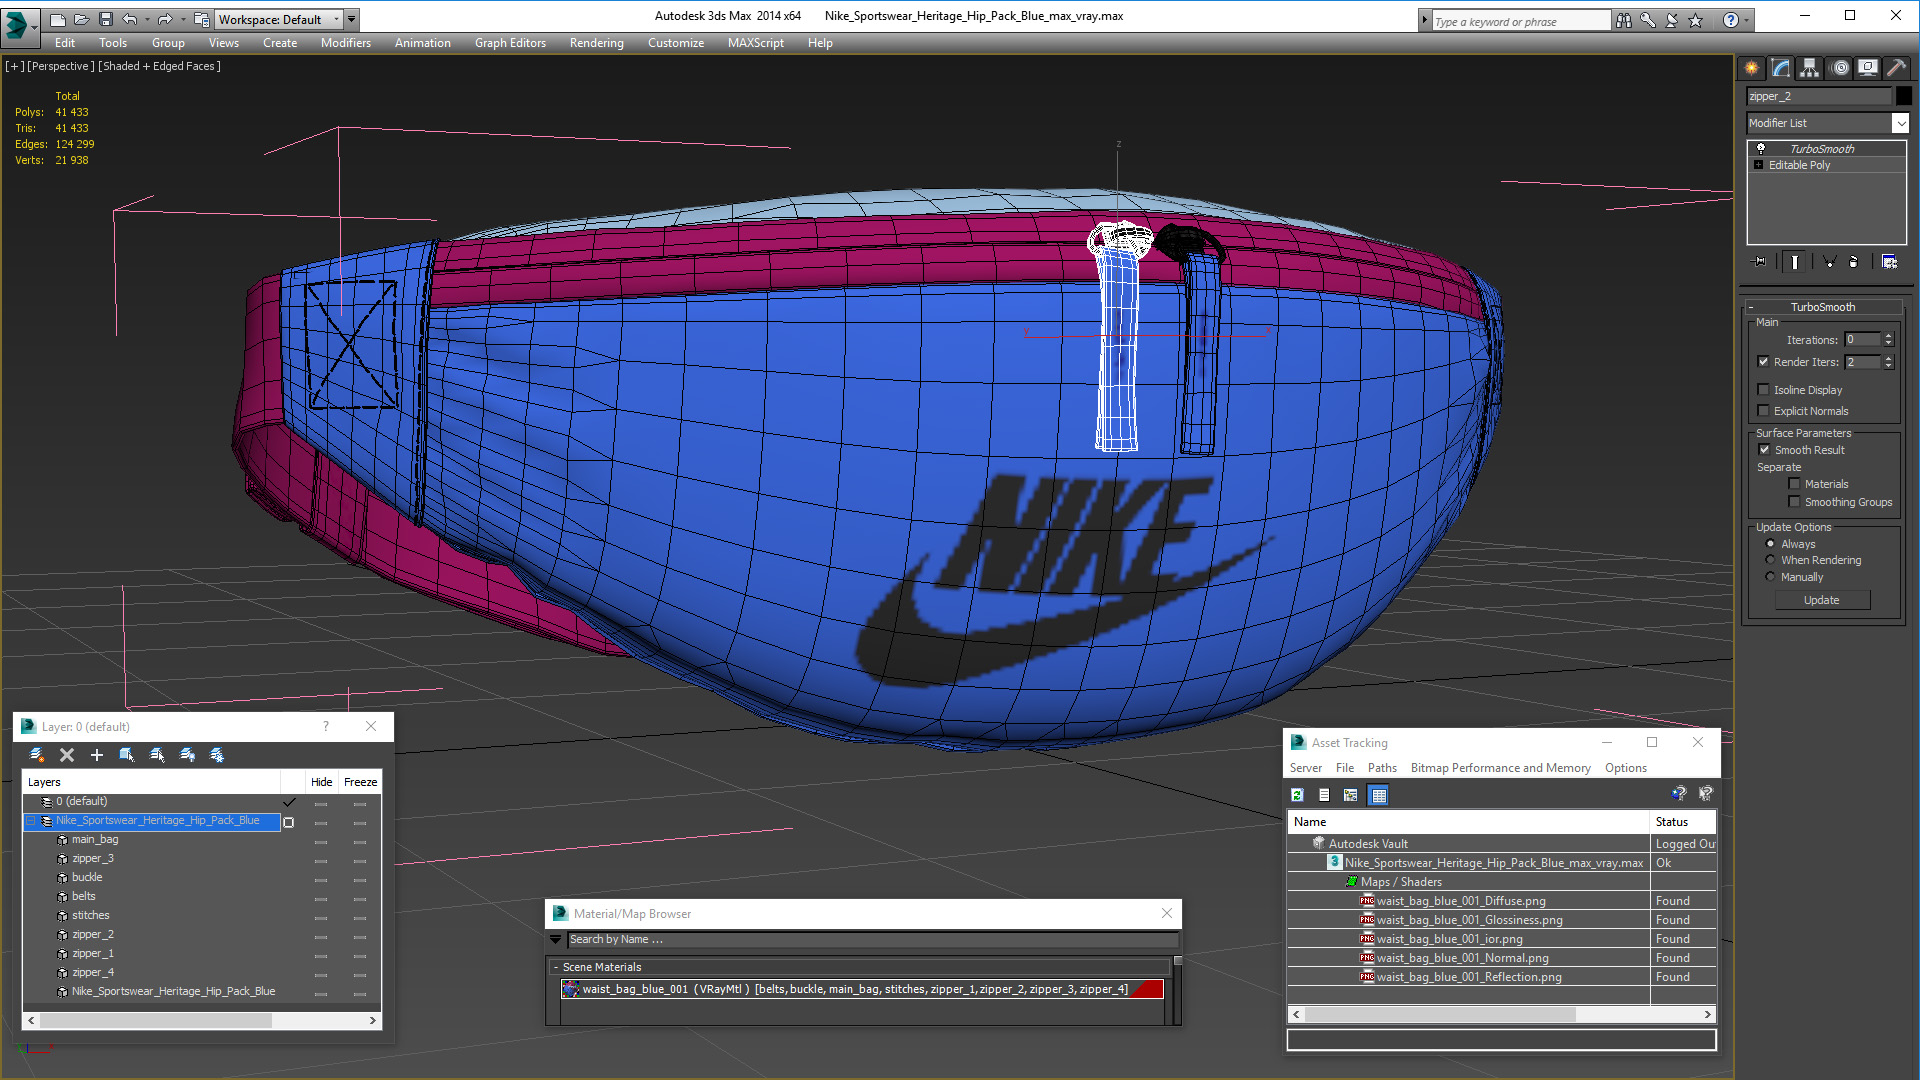Open the Modifiers menu

click(345, 43)
